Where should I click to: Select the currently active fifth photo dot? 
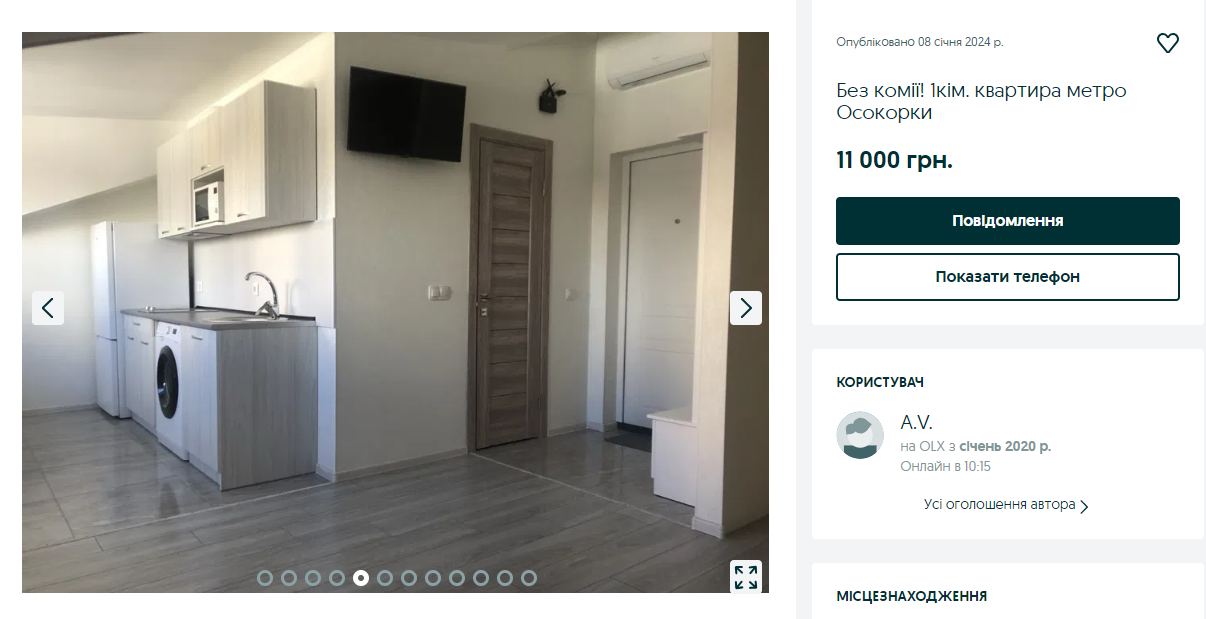[361, 578]
